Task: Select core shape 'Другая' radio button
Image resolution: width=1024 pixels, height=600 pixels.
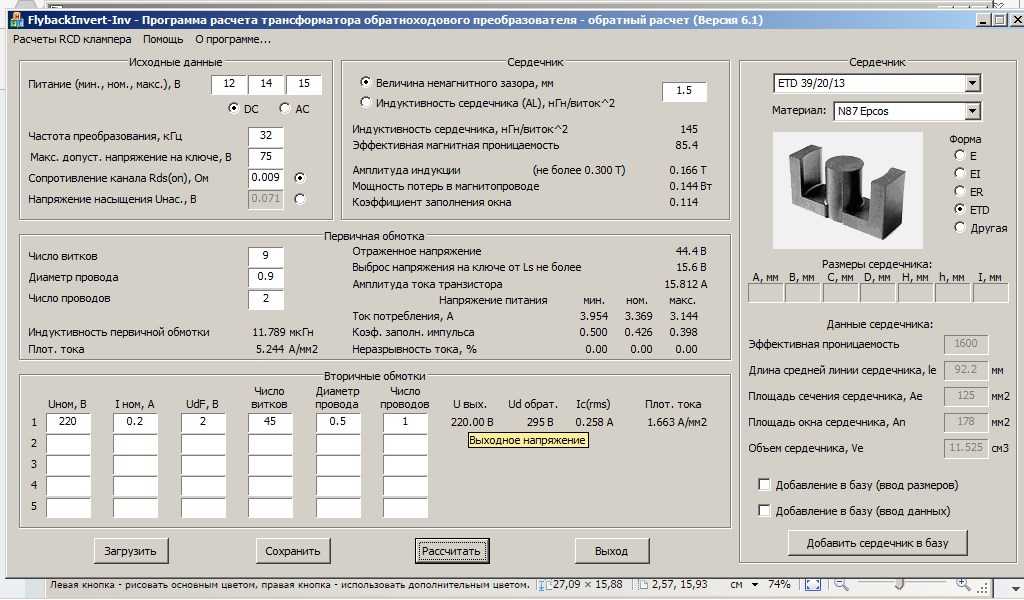Action: click(x=959, y=227)
